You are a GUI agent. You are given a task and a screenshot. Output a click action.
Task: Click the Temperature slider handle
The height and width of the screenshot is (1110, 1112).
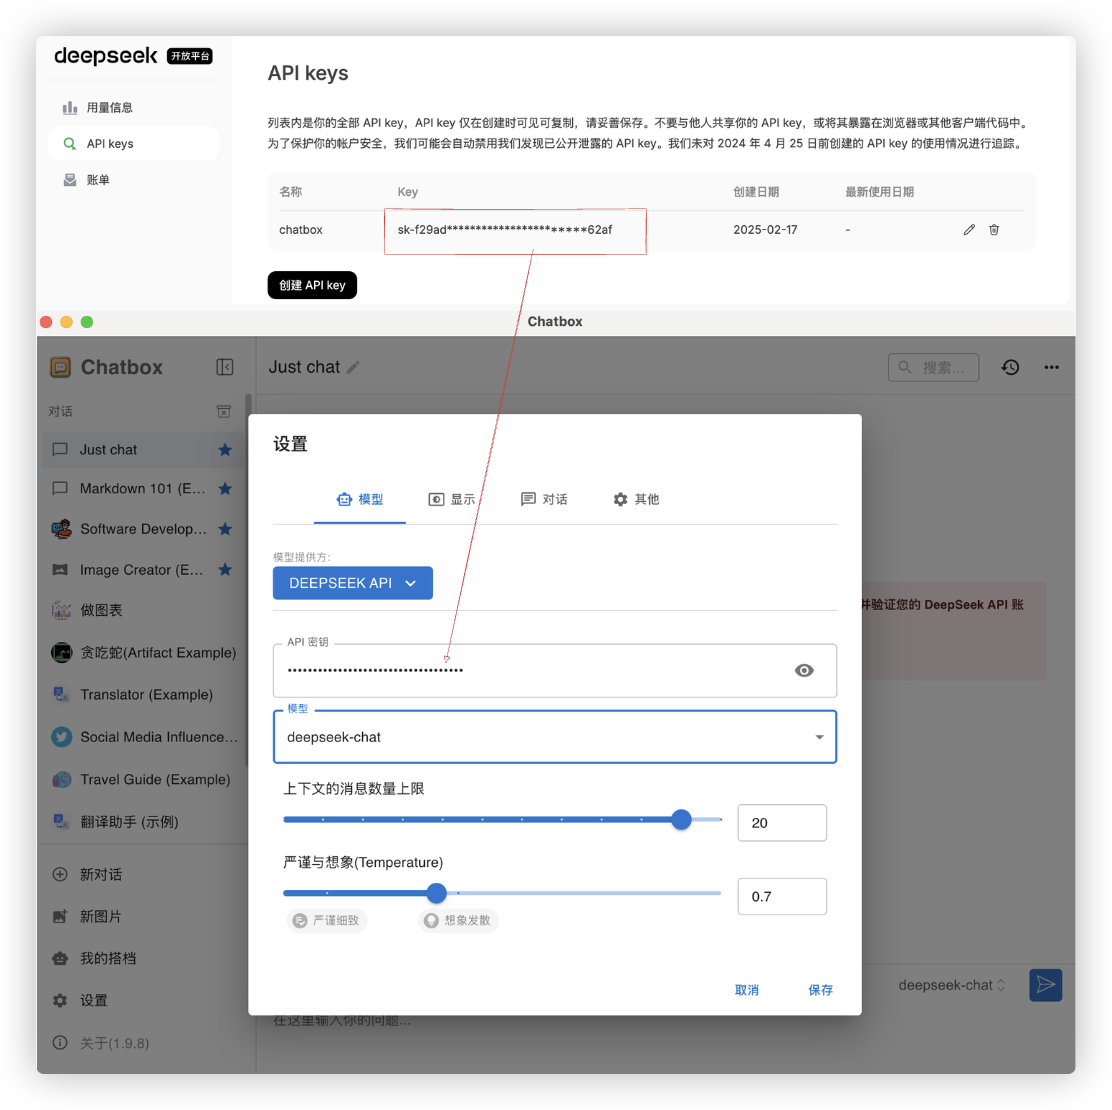pos(436,893)
